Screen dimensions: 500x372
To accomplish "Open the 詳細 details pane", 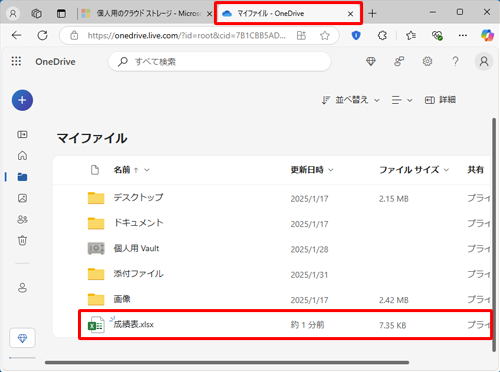I will pos(440,100).
